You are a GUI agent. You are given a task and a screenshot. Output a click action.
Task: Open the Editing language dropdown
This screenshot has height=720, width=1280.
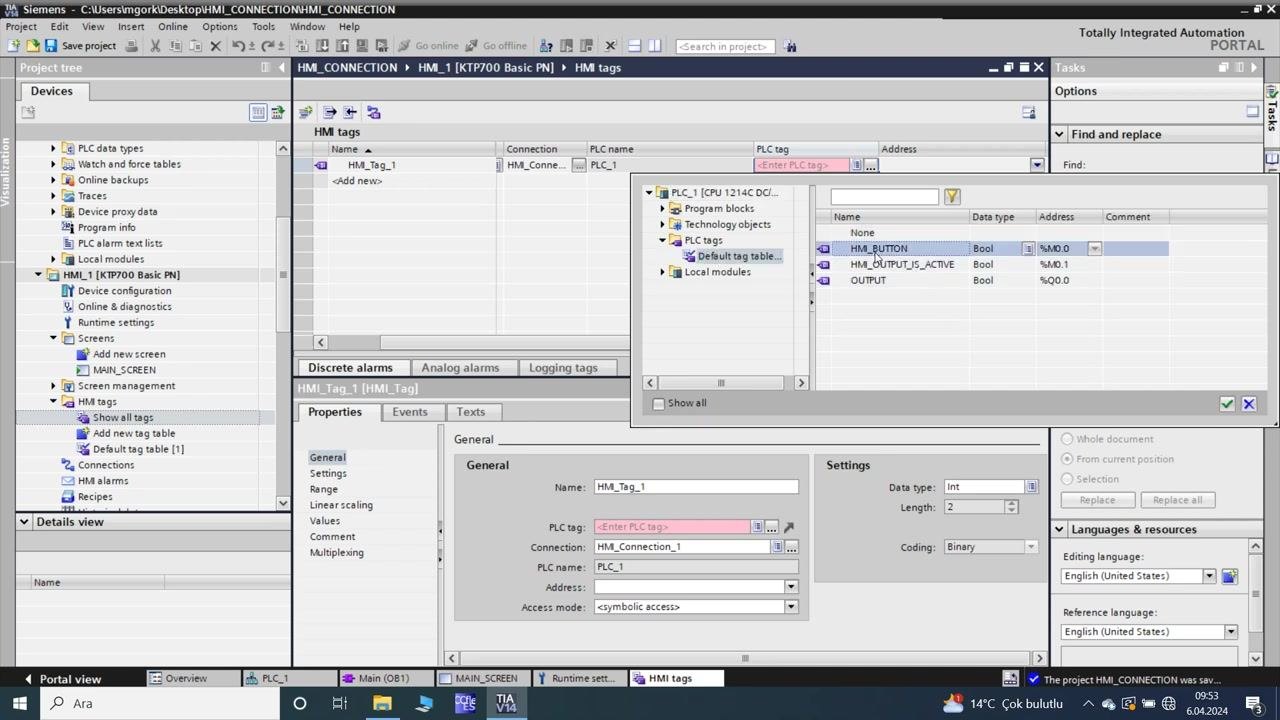pos(1209,576)
